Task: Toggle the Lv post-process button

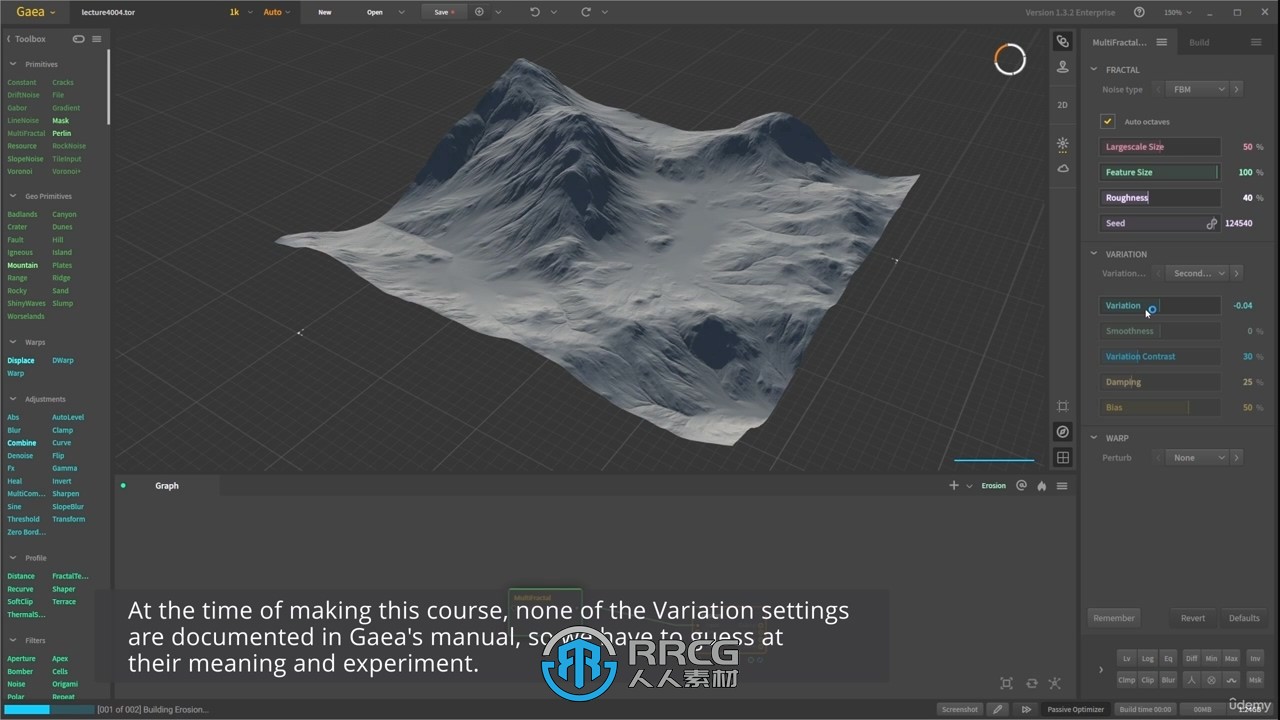Action: point(1126,658)
